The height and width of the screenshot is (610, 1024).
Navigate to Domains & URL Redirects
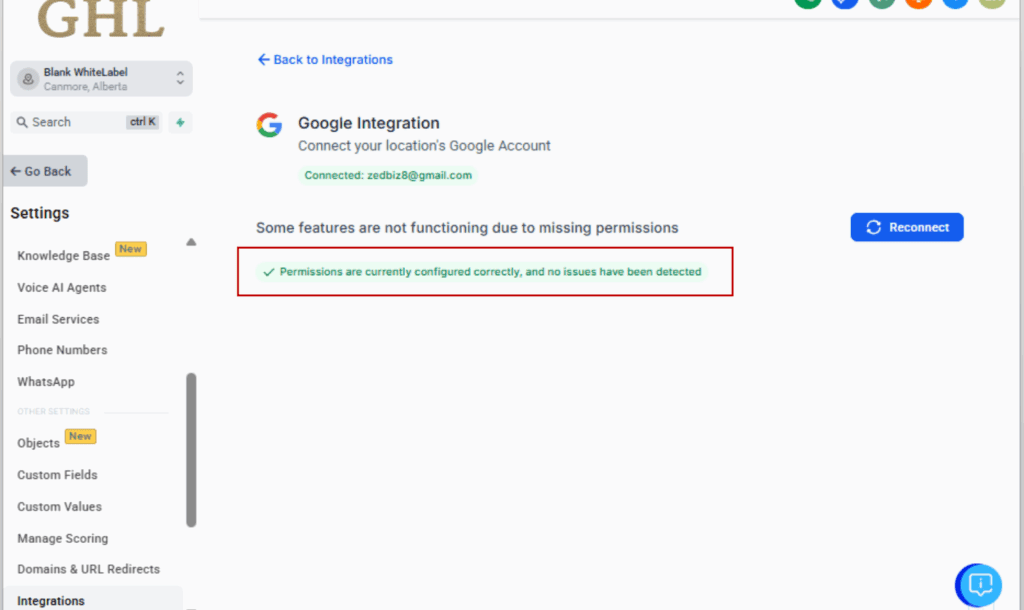click(88, 569)
